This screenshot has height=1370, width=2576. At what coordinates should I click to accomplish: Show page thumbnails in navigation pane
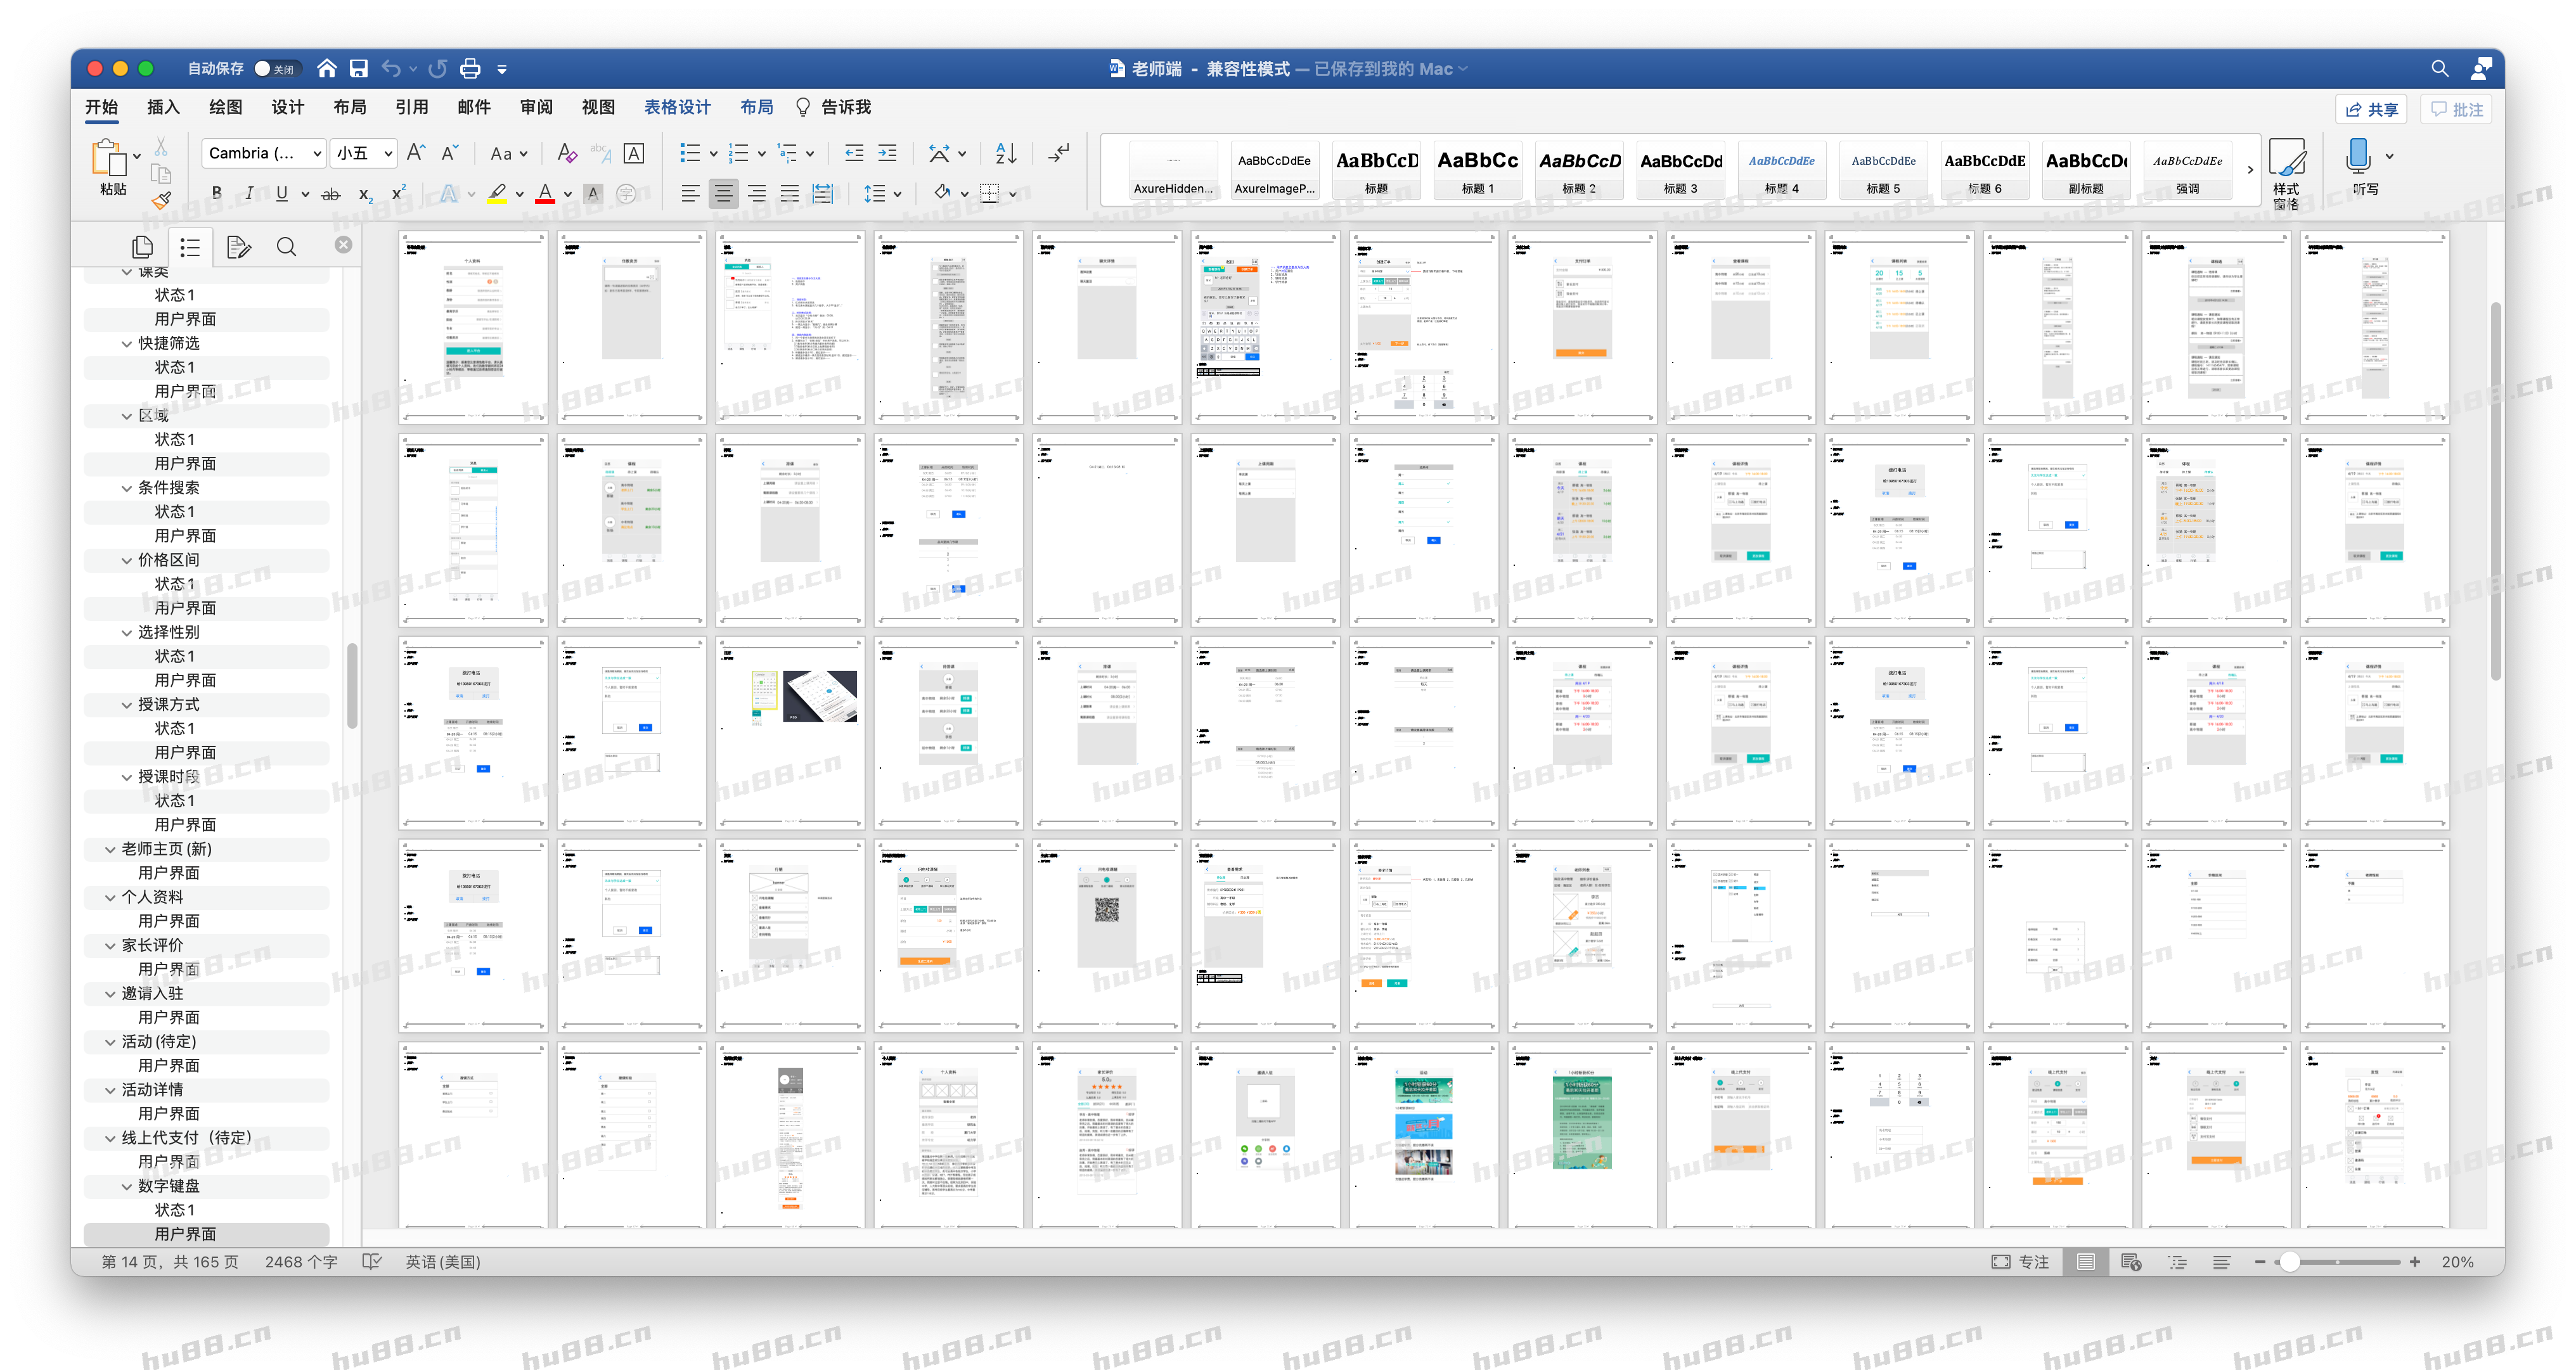click(143, 246)
